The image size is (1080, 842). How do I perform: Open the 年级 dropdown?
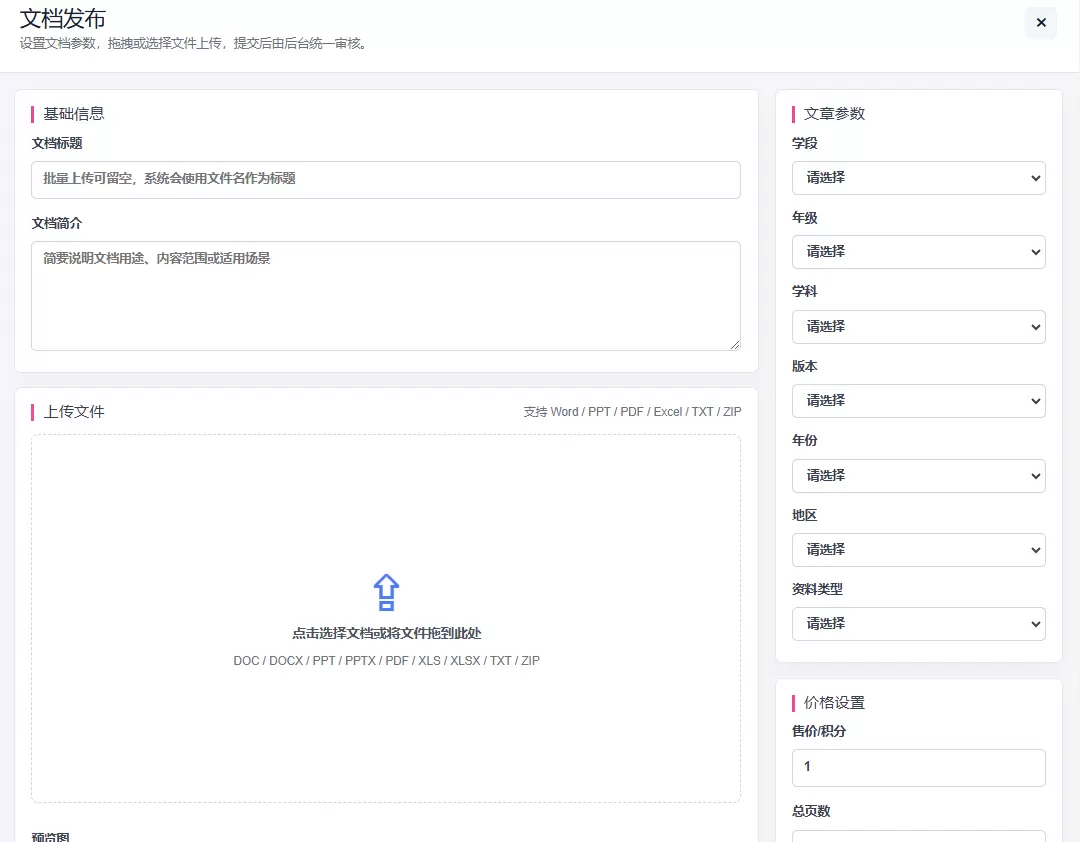[918, 252]
